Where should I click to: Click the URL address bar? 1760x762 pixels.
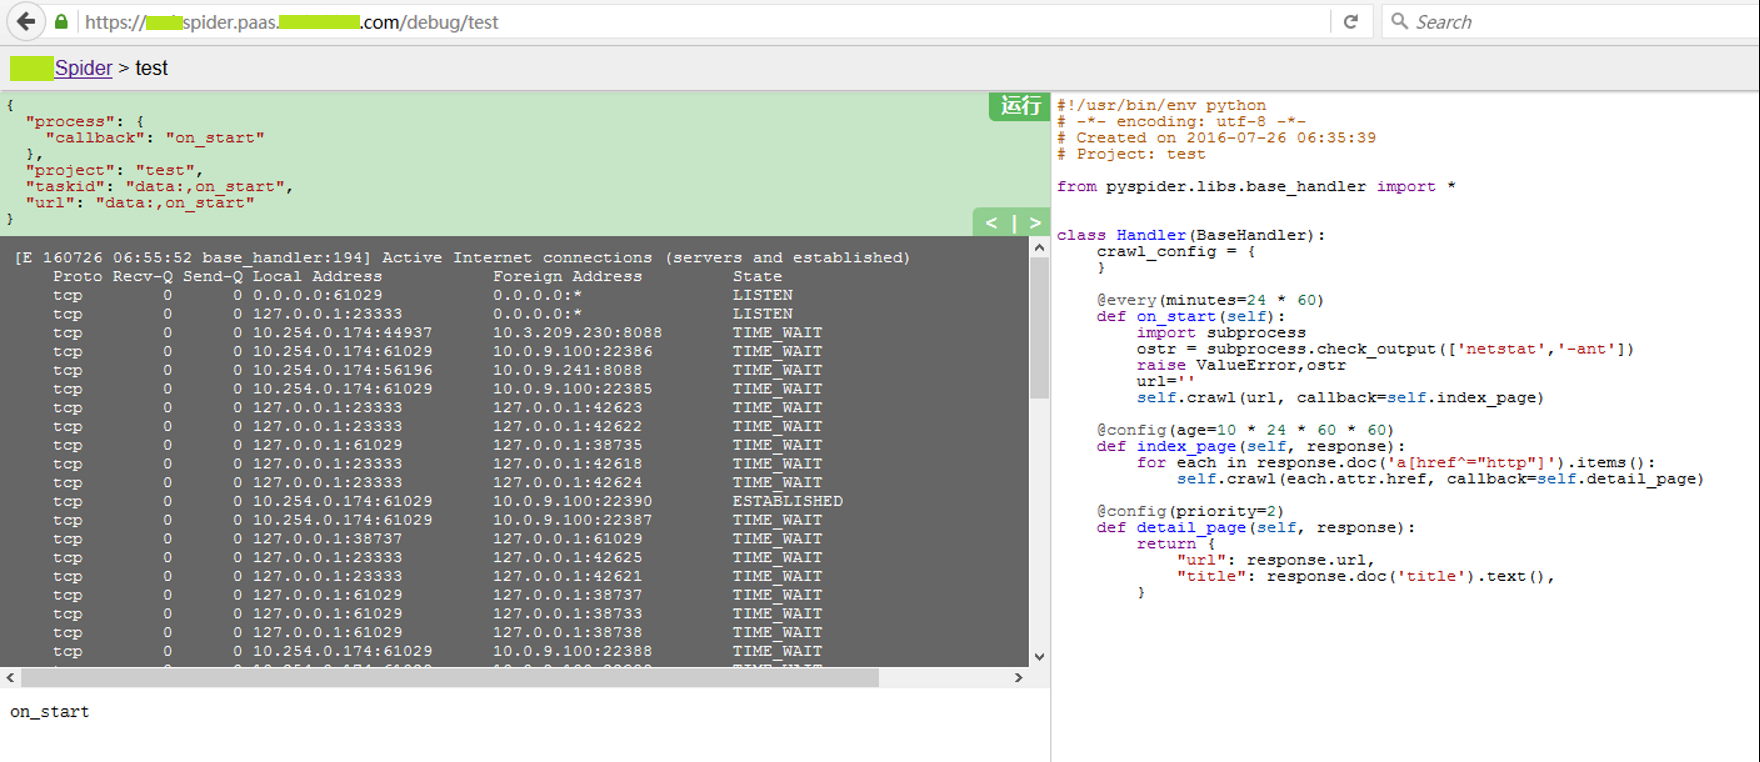click(700, 21)
